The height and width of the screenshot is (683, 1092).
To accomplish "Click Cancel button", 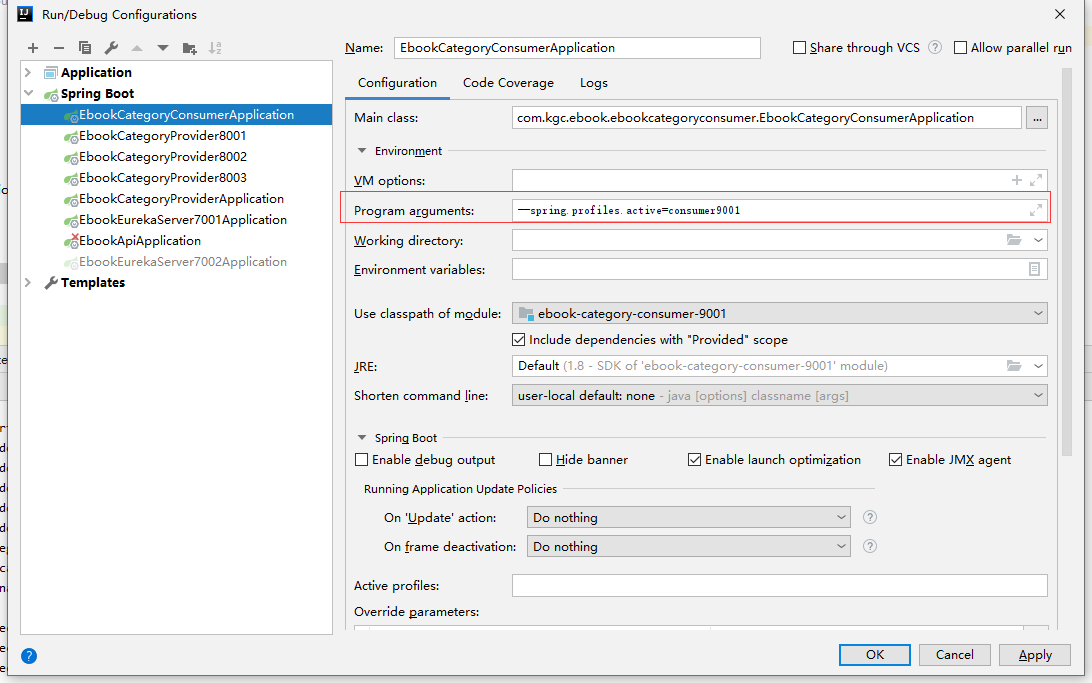I will point(955,654).
